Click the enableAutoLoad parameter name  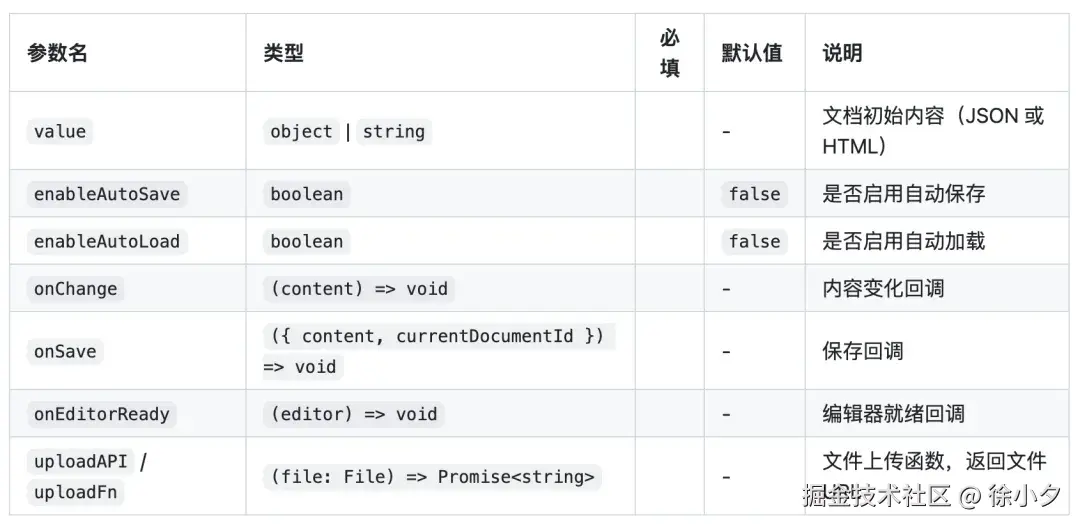click(x=107, y=242)
